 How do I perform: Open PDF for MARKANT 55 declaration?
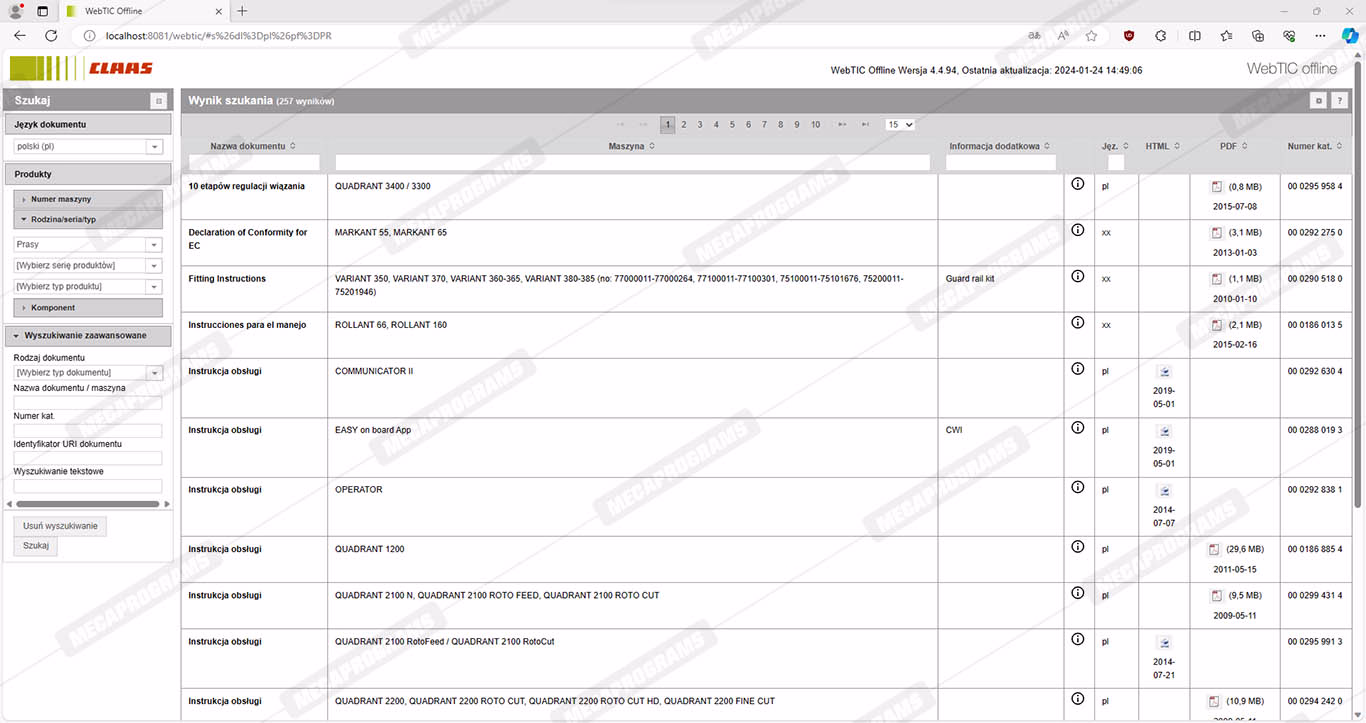[1217, 233]
